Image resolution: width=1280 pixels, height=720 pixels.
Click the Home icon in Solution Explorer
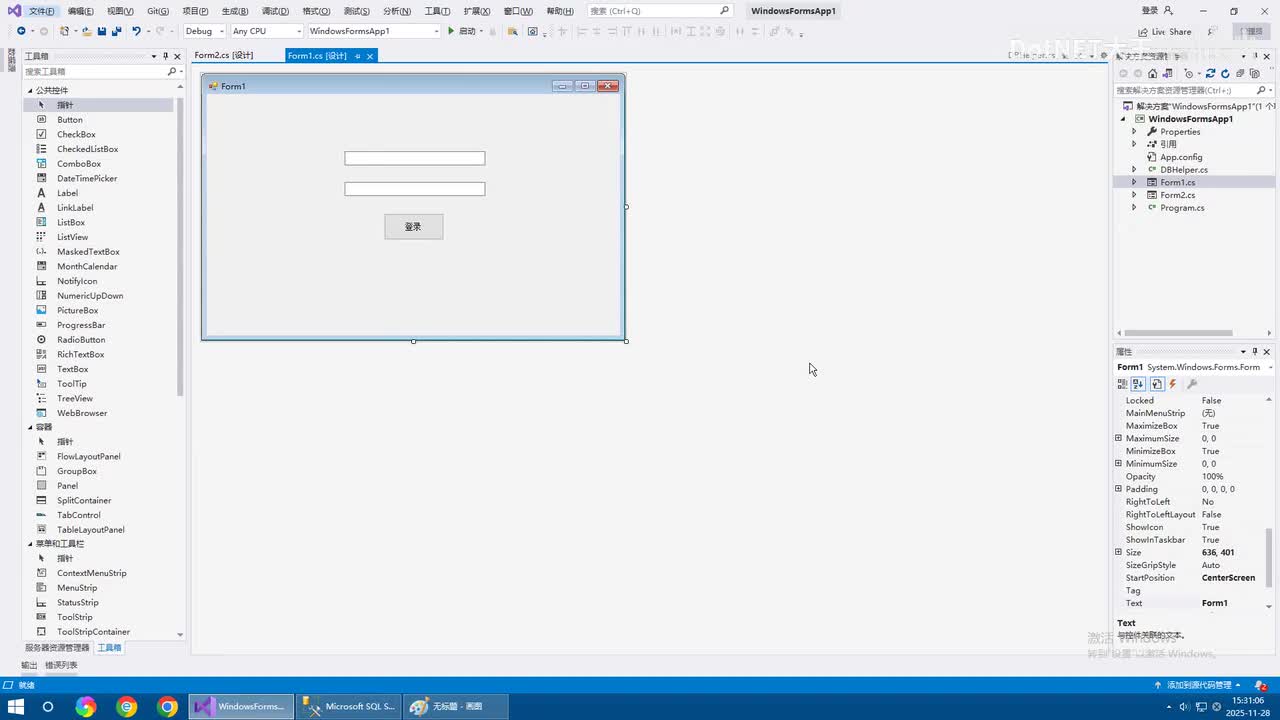(1153, 73)
